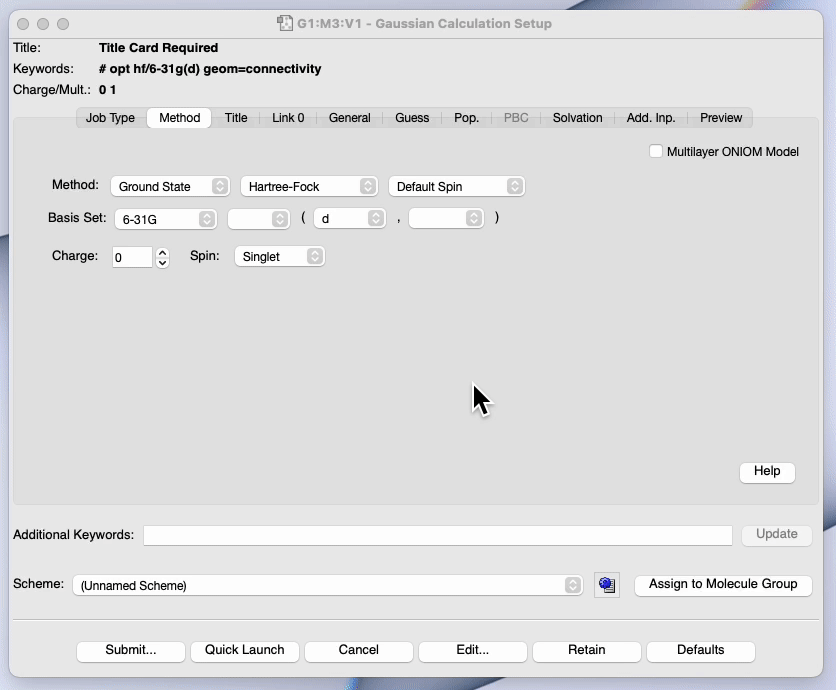
Task: Open the Add. Inp. tab
Action: (651, 118)
